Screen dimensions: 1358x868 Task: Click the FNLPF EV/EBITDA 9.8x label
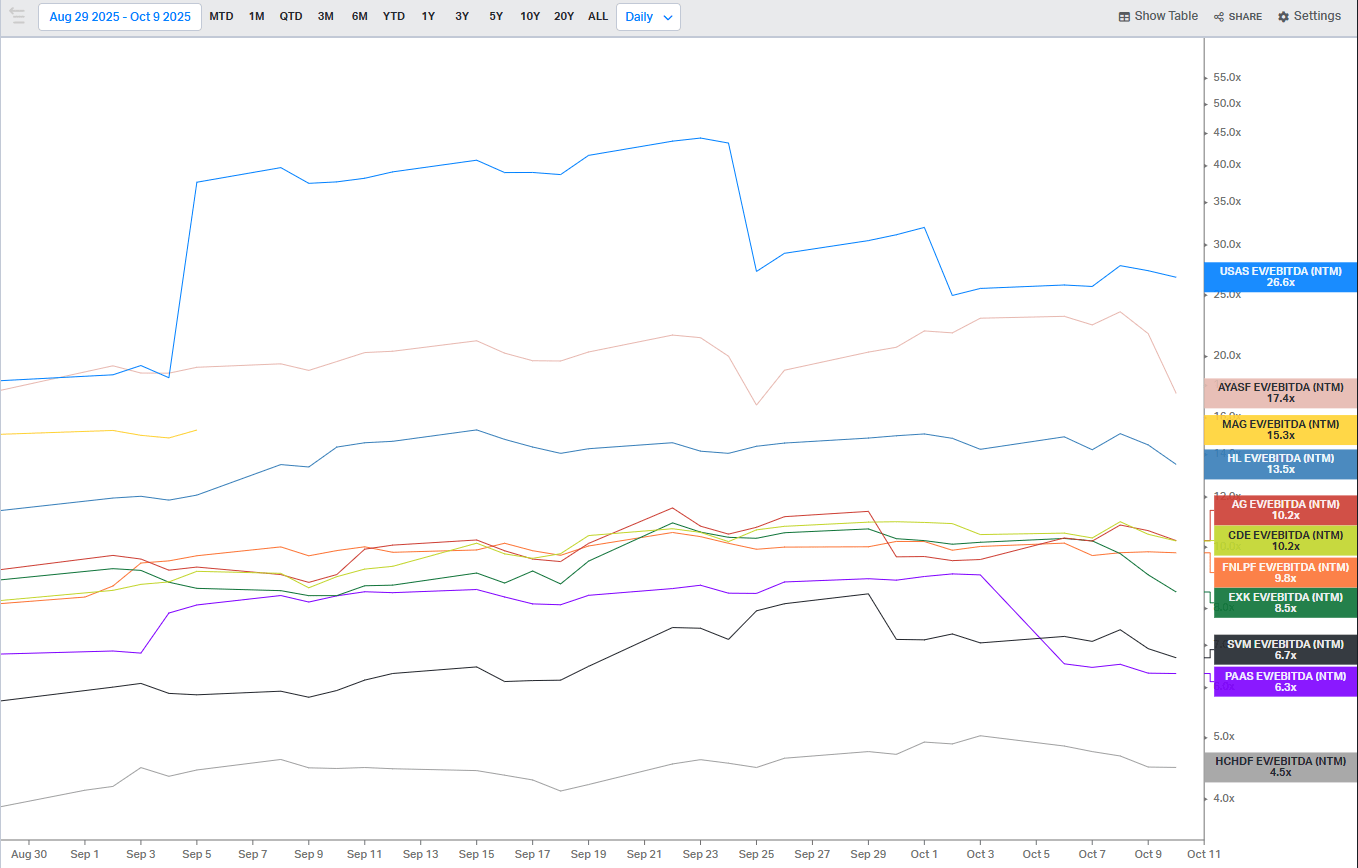(1285, 572)
